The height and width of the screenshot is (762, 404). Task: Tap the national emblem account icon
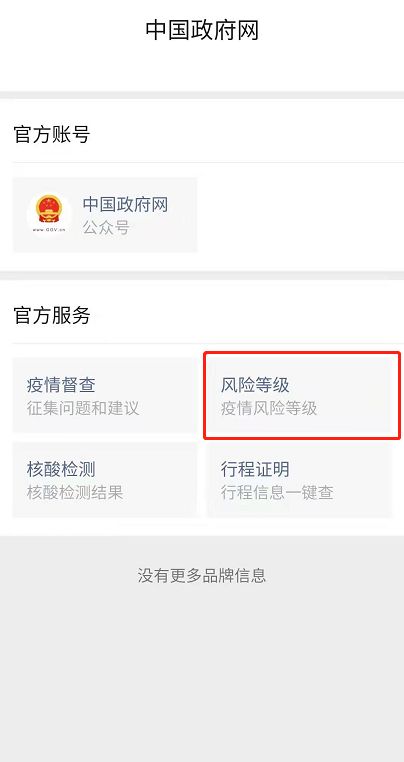point(49,215)
